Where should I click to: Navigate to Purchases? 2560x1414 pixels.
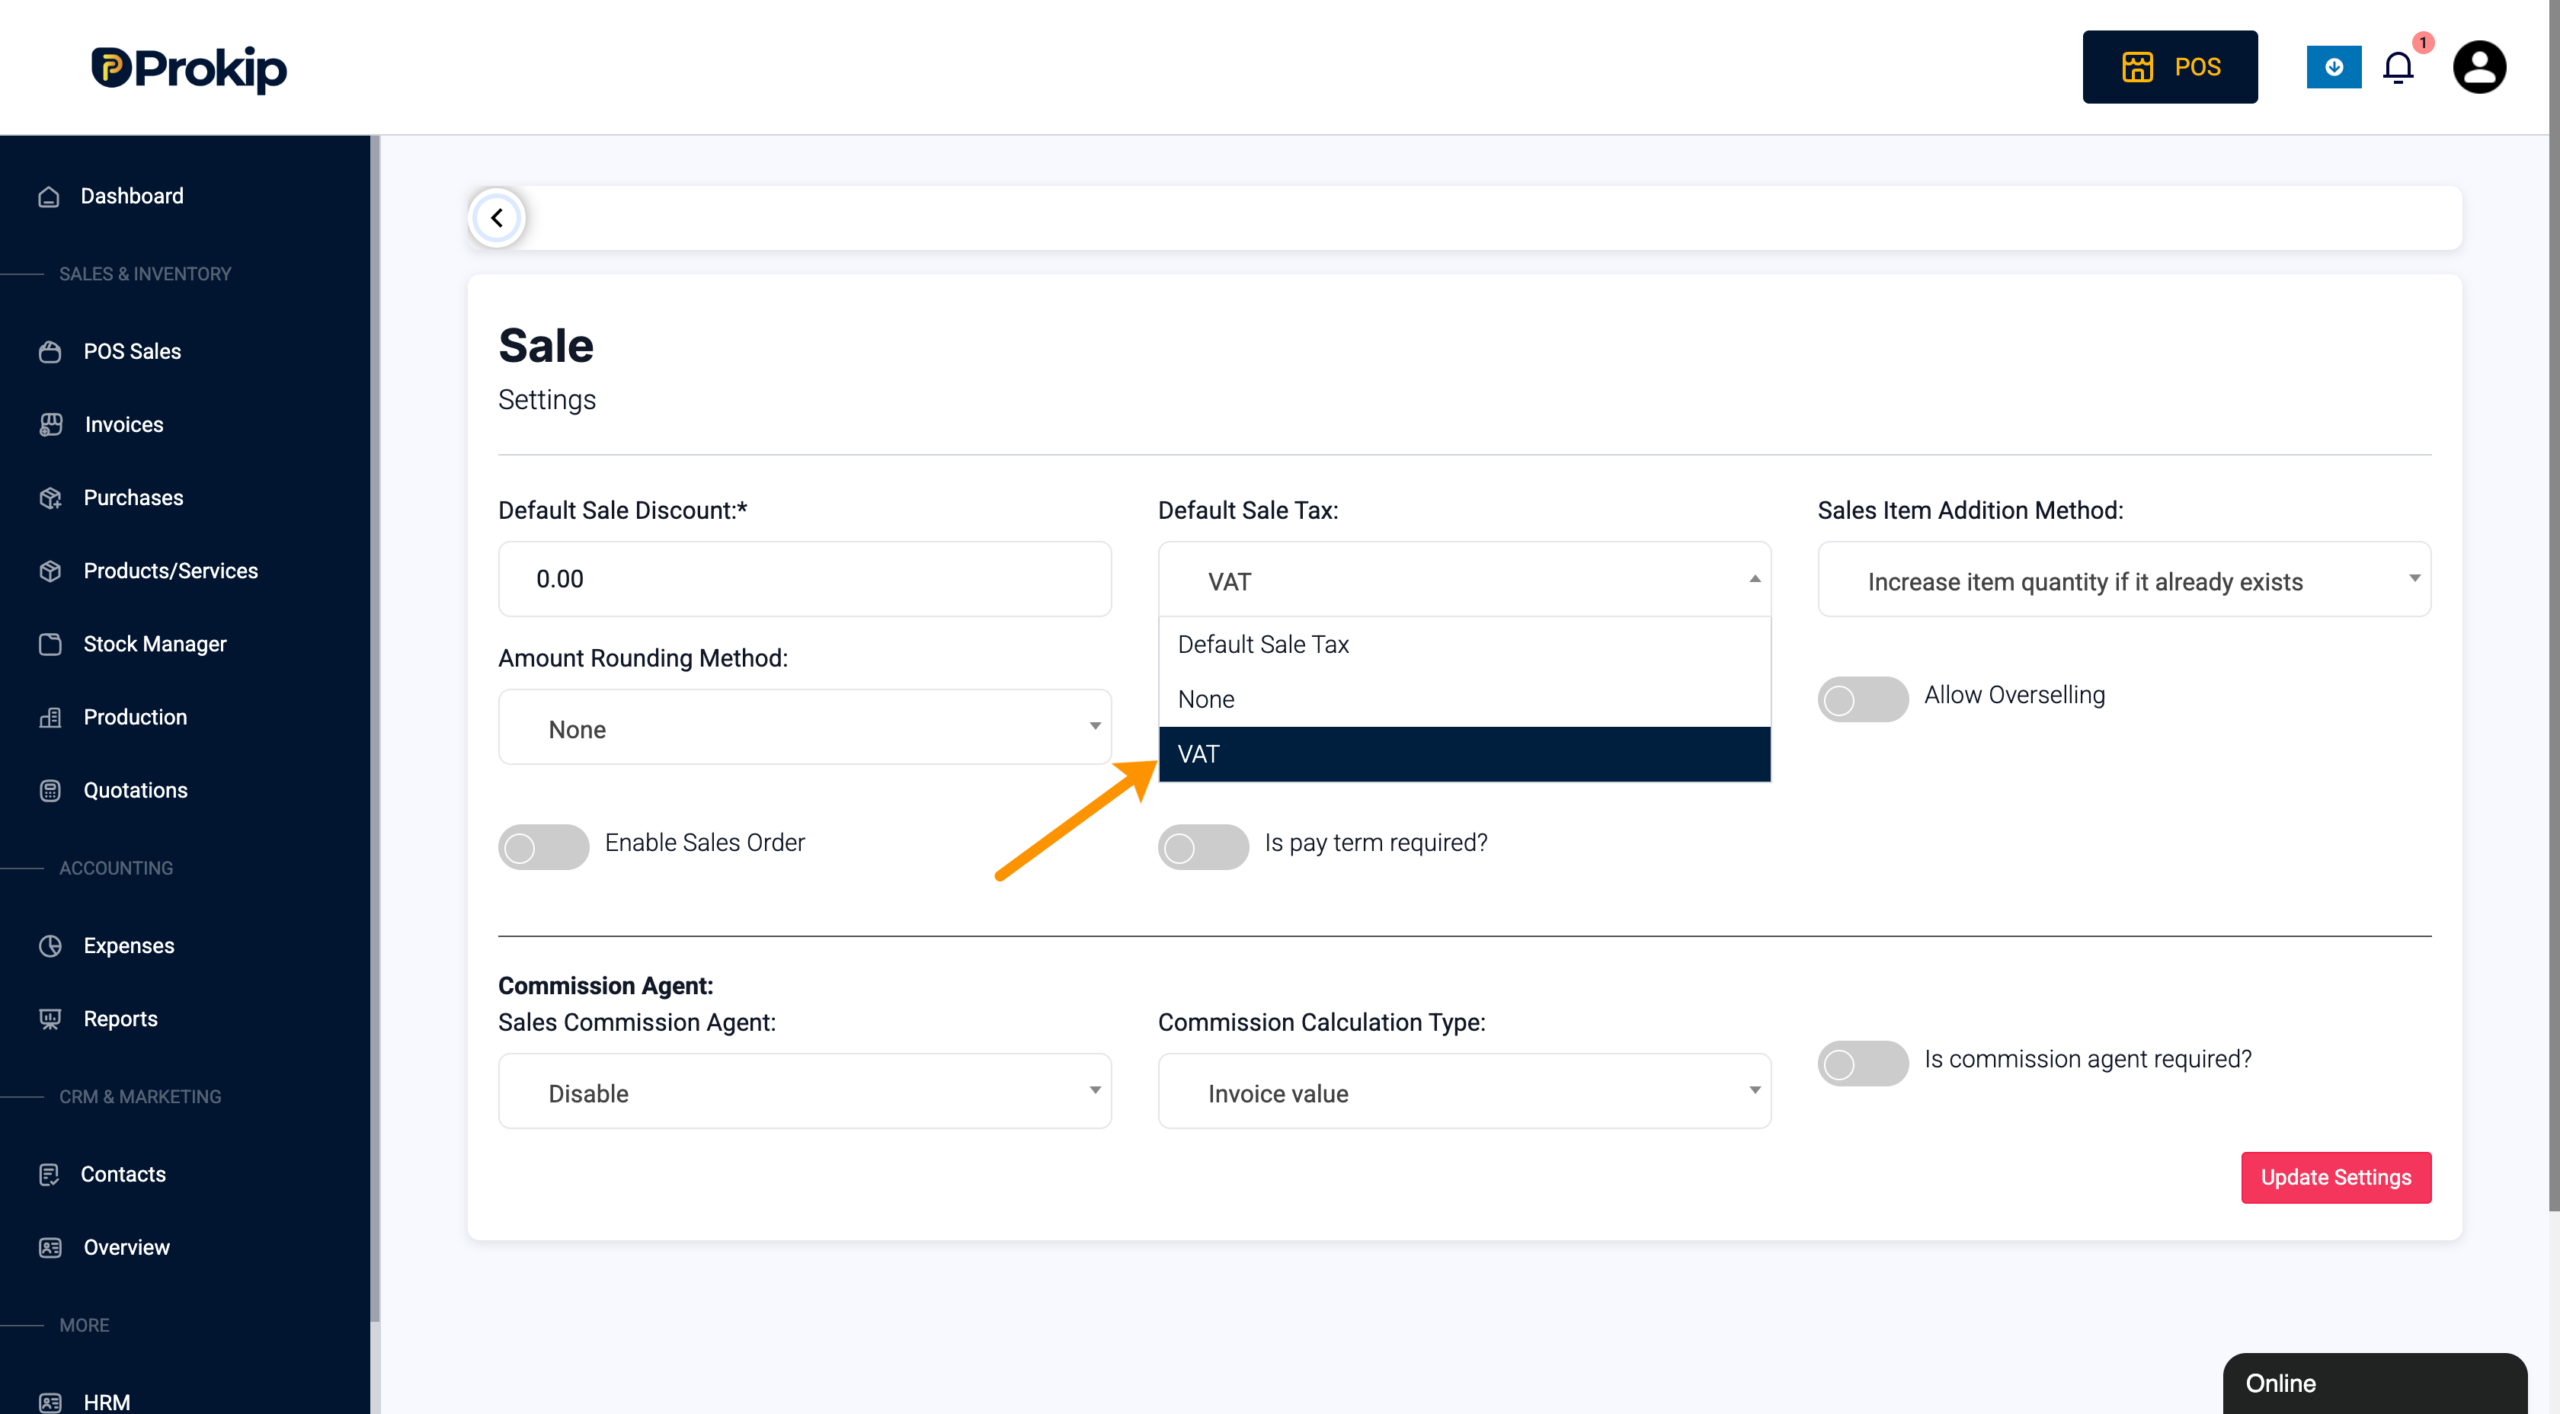point(133,498)
